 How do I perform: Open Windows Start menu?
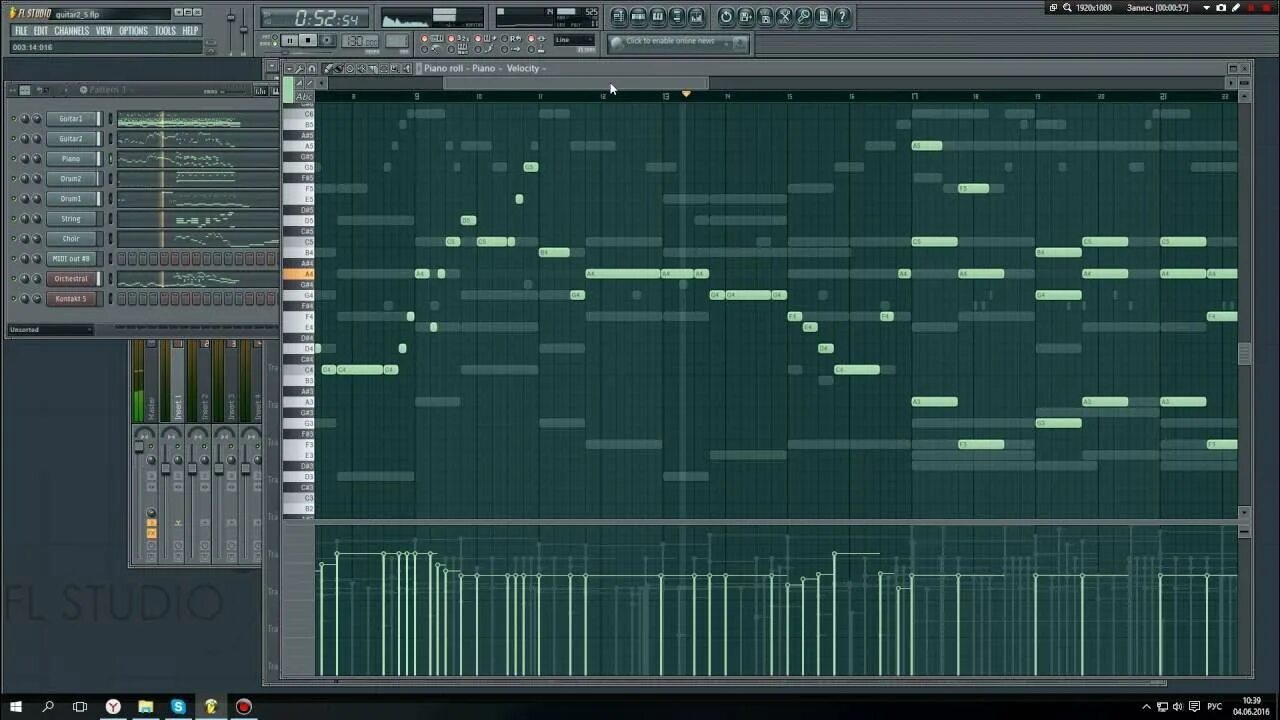16,707
